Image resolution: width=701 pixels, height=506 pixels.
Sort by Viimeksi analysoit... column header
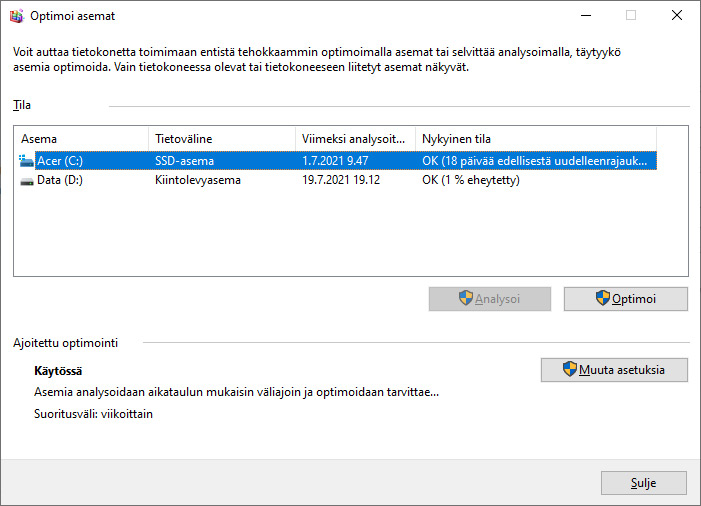[355, 139]
